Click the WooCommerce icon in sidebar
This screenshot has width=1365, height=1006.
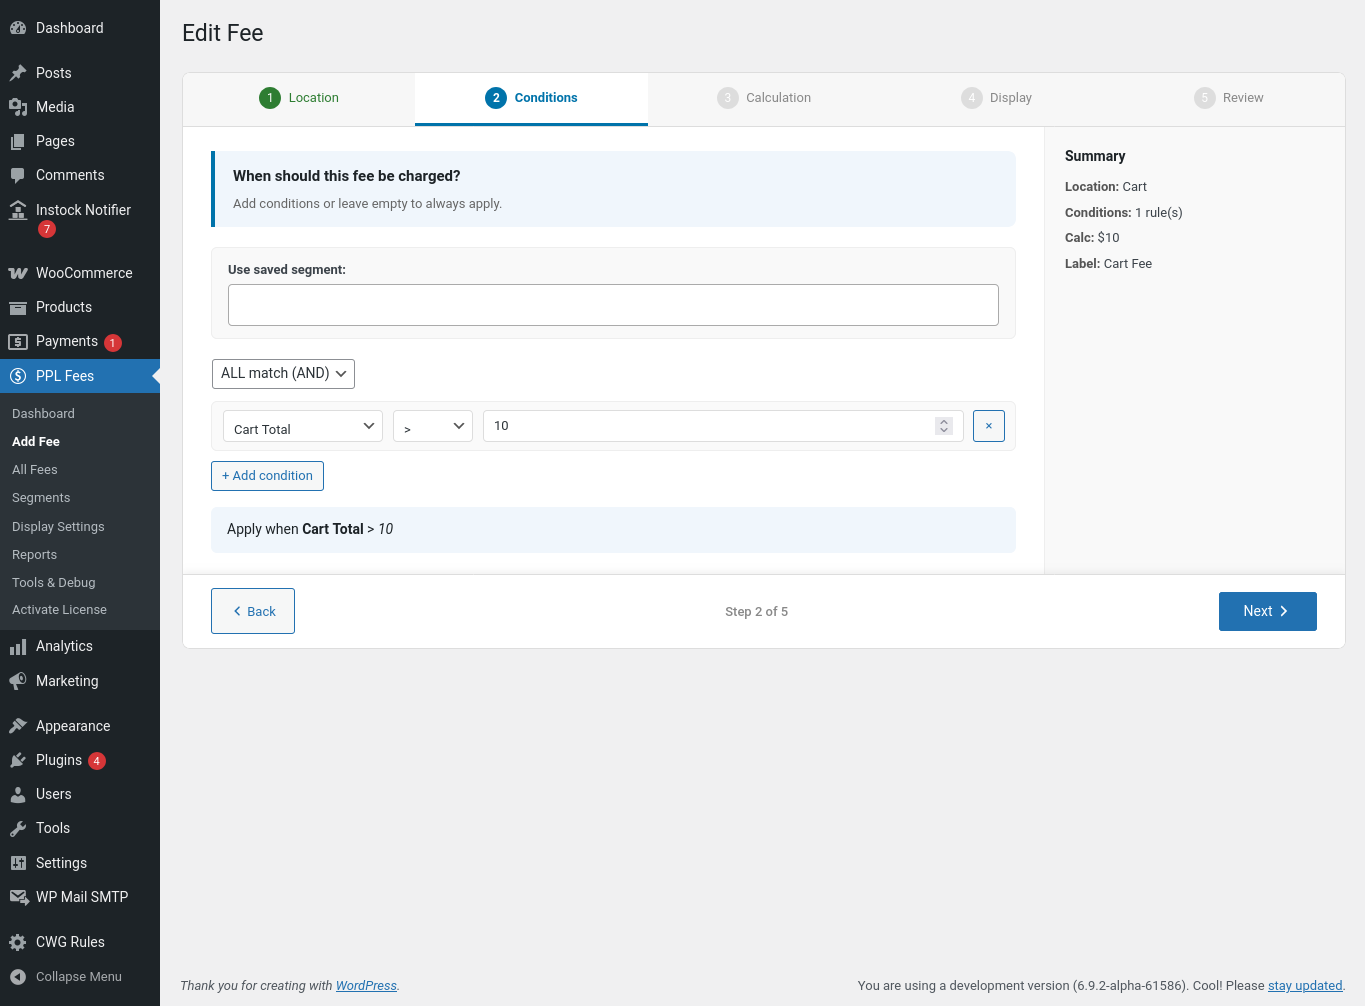tap(18, 273)
